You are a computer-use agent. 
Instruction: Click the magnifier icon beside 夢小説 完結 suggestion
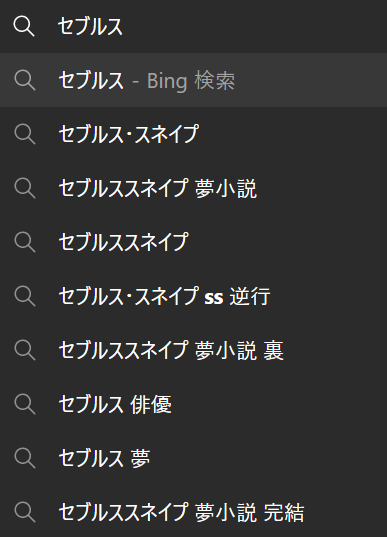[x=25, y=512]
